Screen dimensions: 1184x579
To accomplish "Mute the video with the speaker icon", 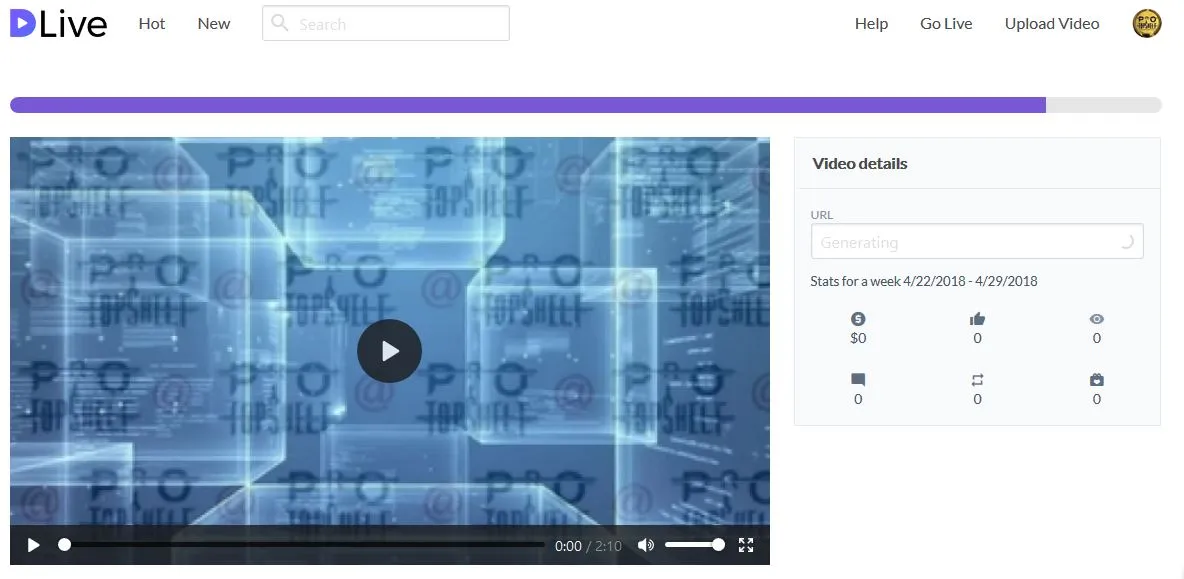I will [646, 545].
